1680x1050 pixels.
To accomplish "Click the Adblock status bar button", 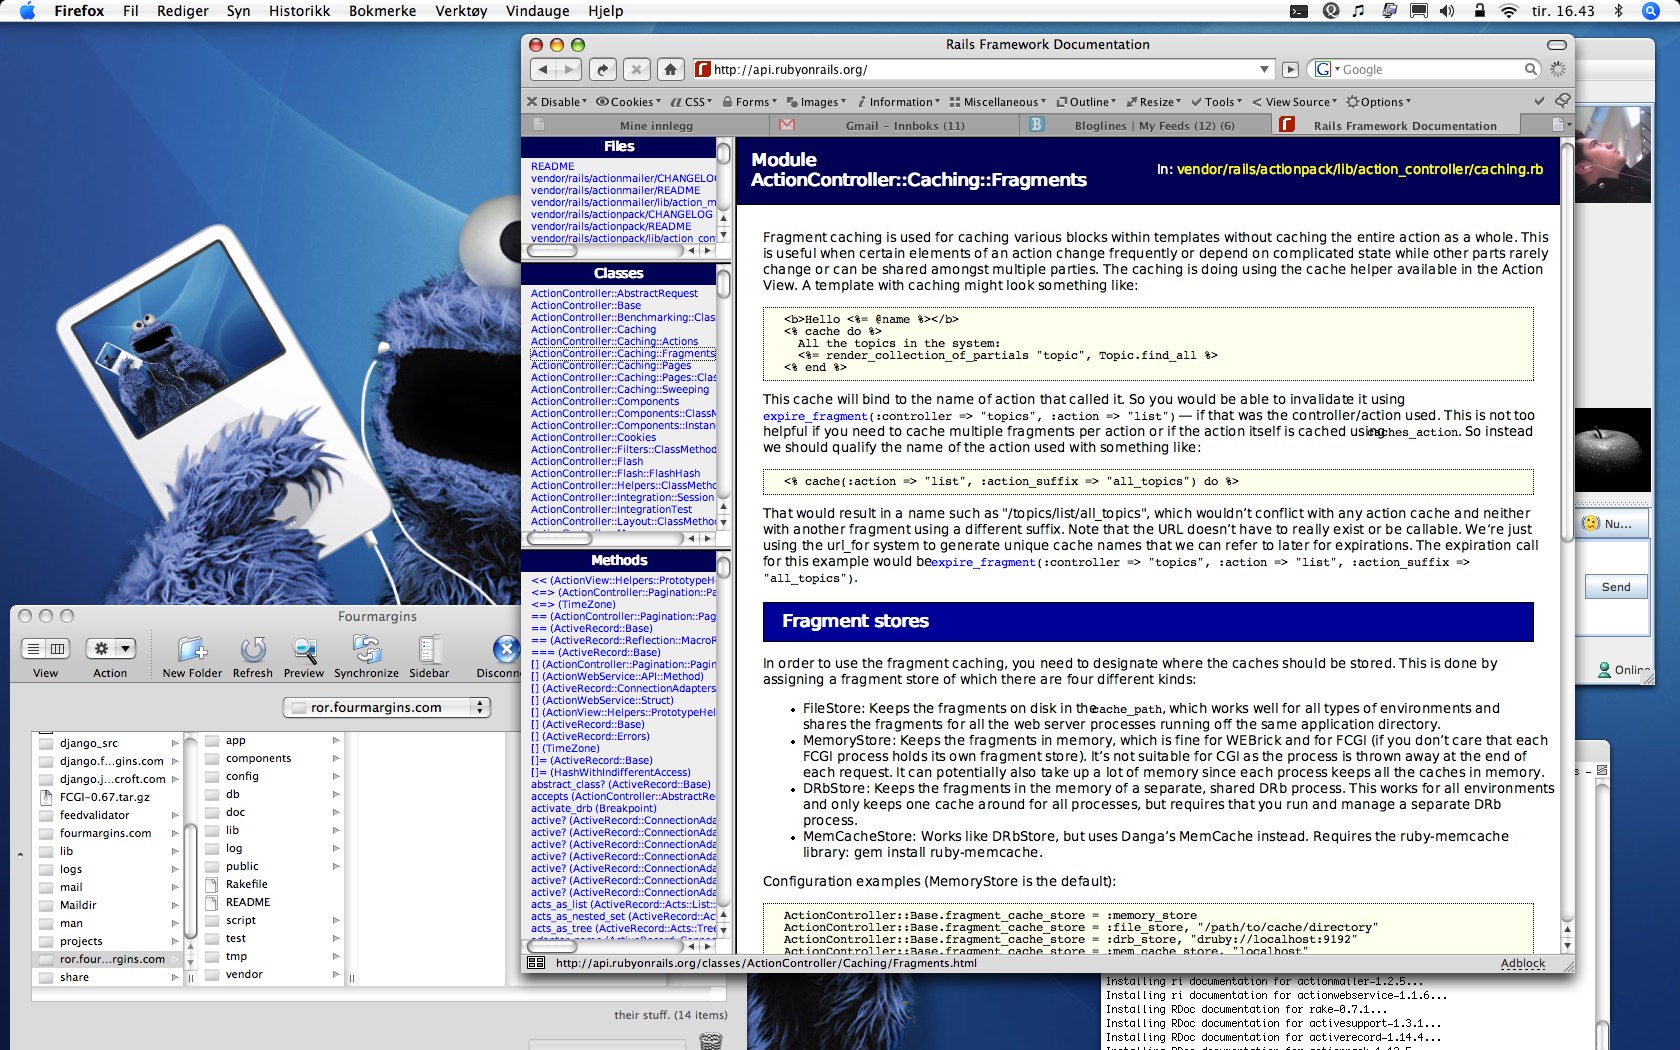I will pyautogui.click(x=1522, y=963).
